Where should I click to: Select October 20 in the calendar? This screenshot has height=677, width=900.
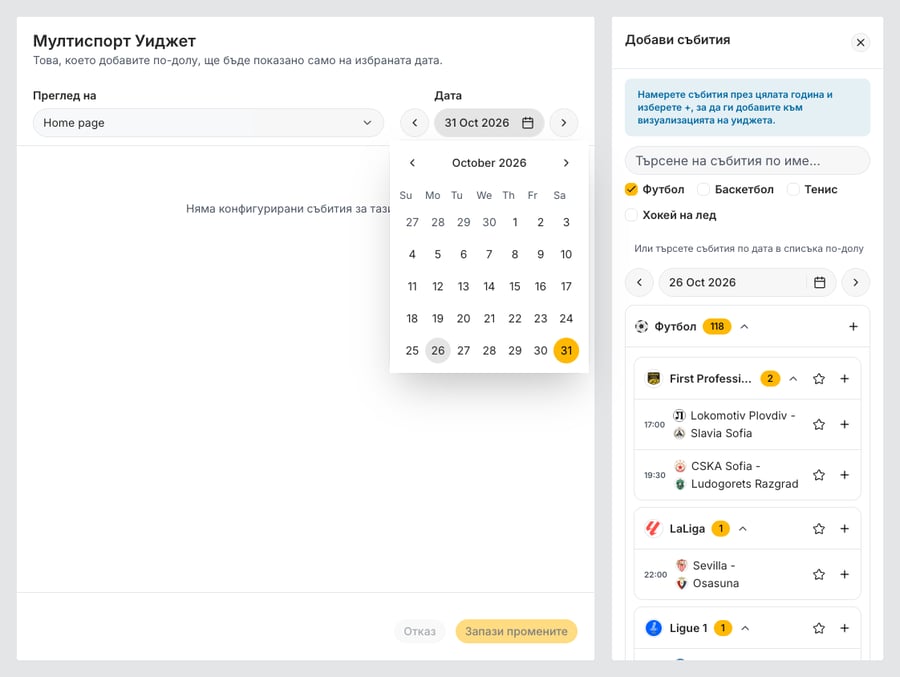coord(463,319)
